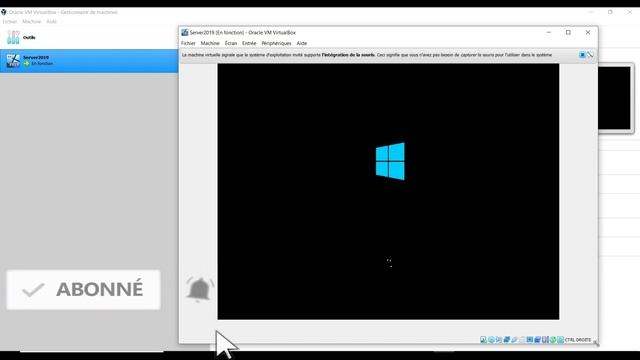Dismiss the mouse integration notification message
The height and width of the screenshot is (360, 640).
(x=582, y=55)
